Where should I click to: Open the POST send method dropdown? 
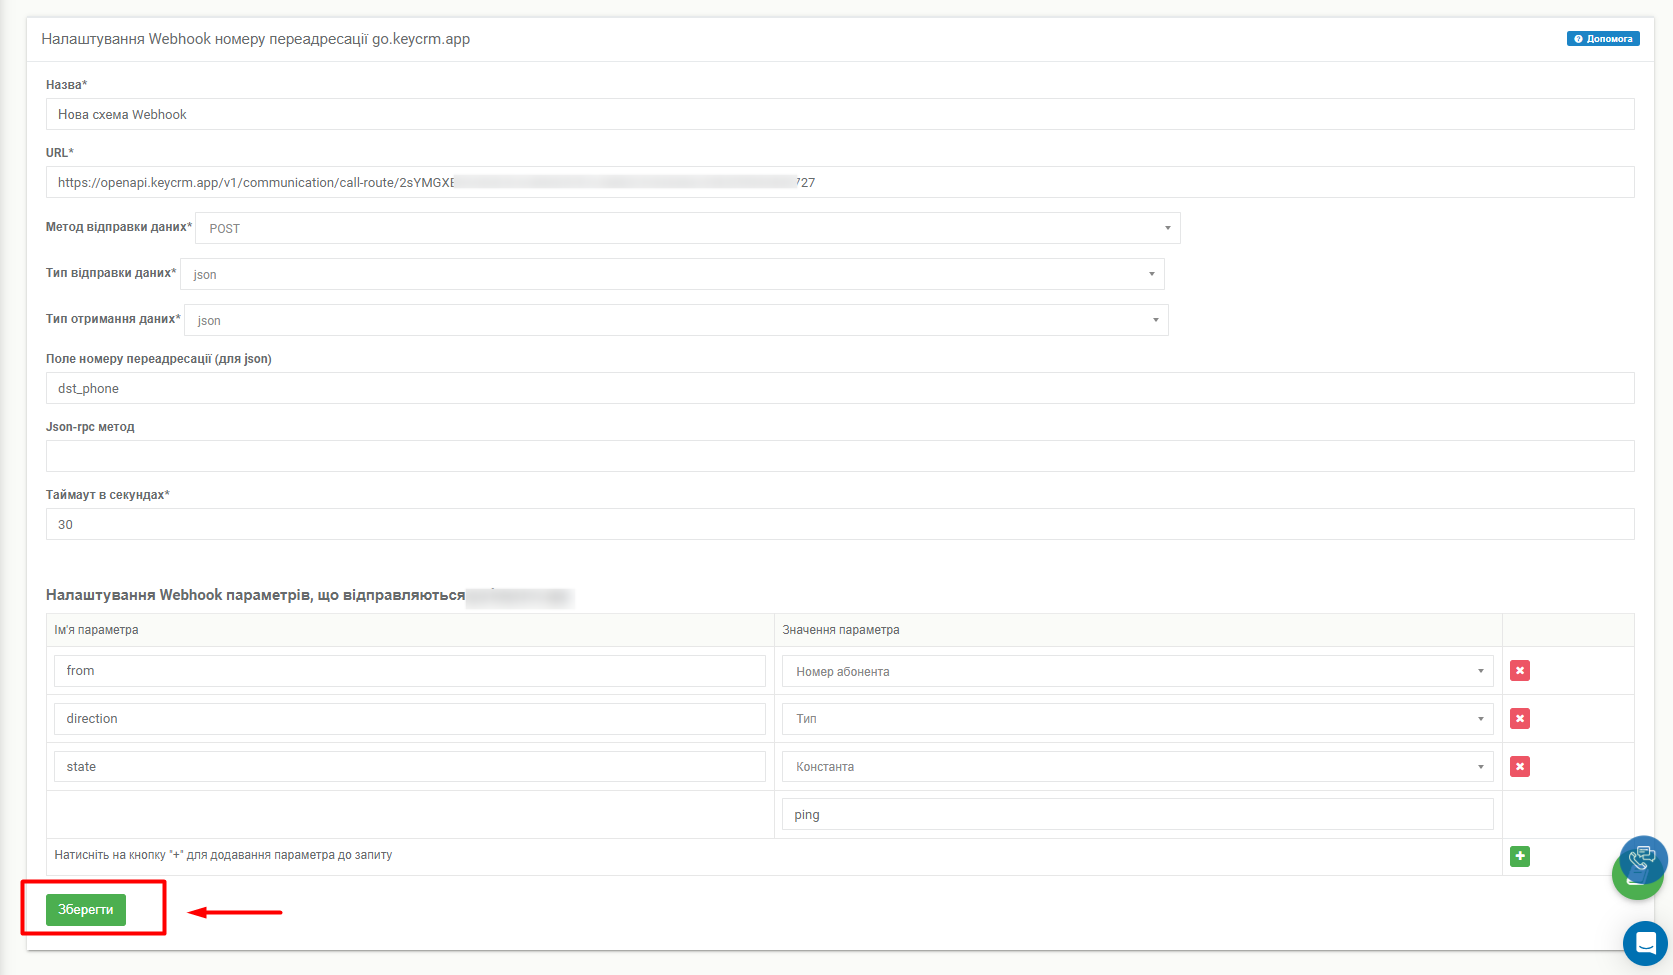click(x=688, y=228)
